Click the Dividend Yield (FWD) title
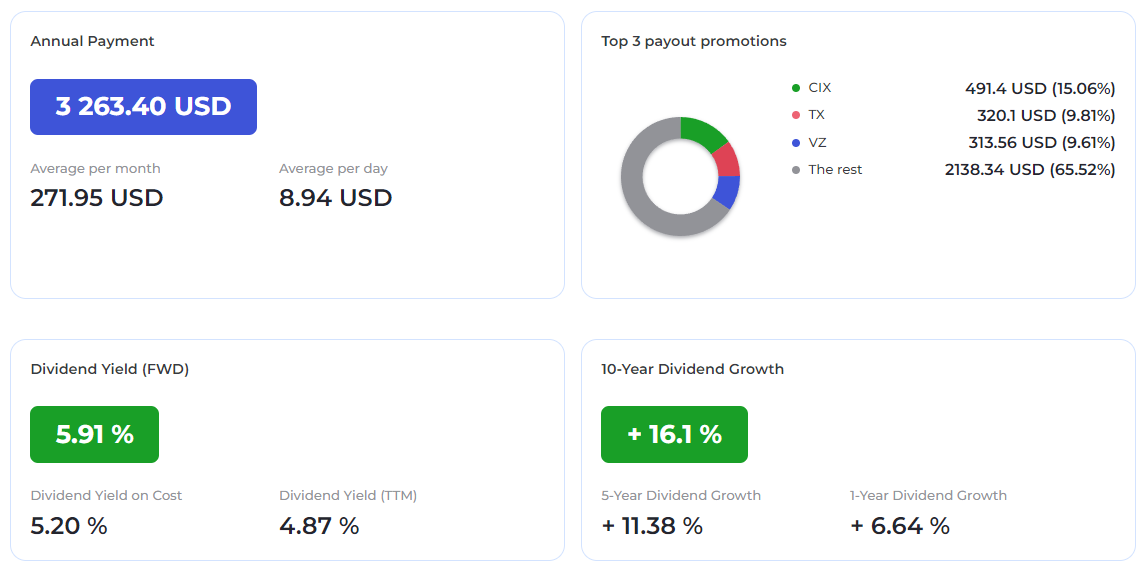The width and height of the screenshot is (1145, 572). 110,369
